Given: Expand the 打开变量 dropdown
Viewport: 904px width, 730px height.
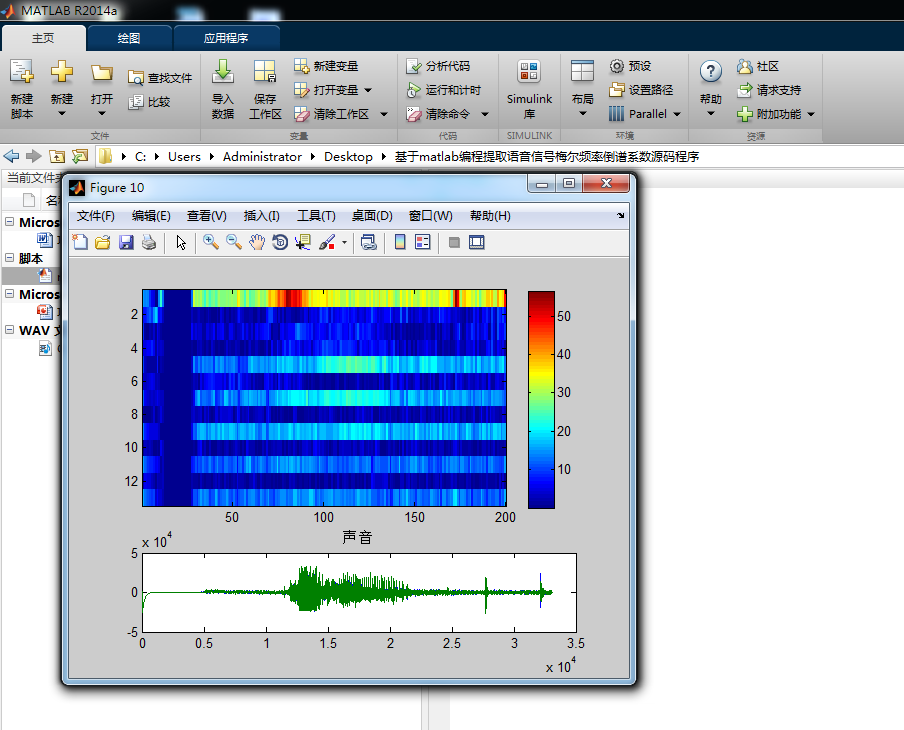Looking at the screenshot, I should (x=368, y=91).
